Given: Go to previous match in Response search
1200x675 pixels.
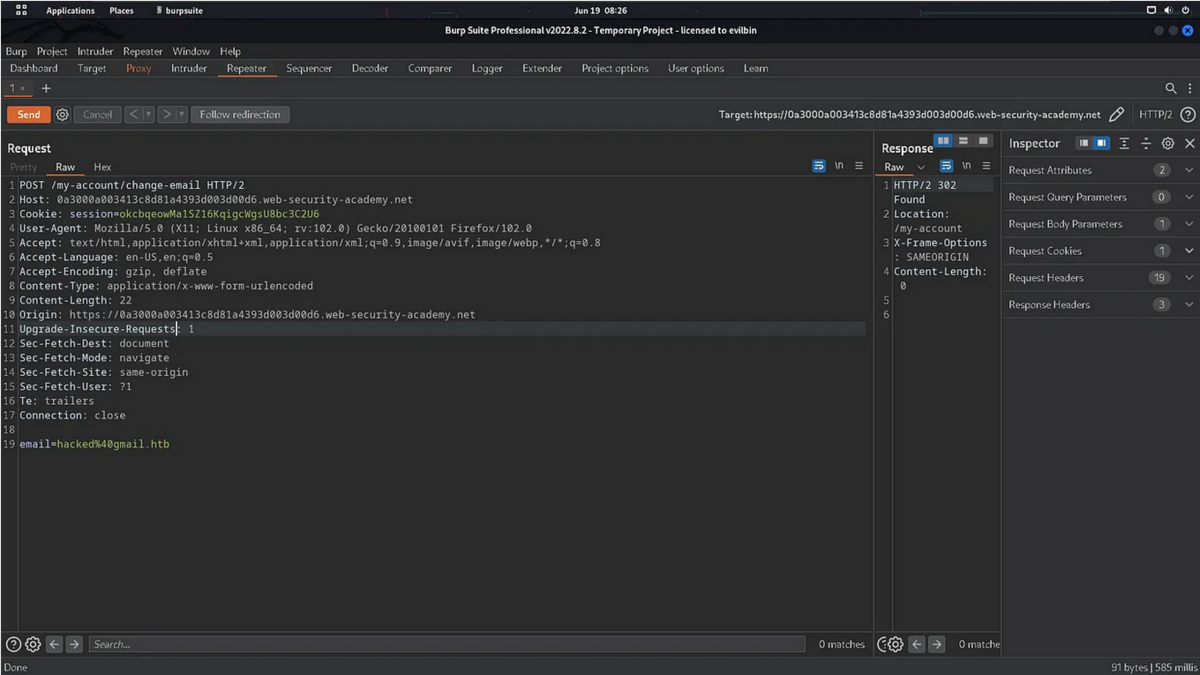Looking at the screenshot, I should click(x=918, y=645).
